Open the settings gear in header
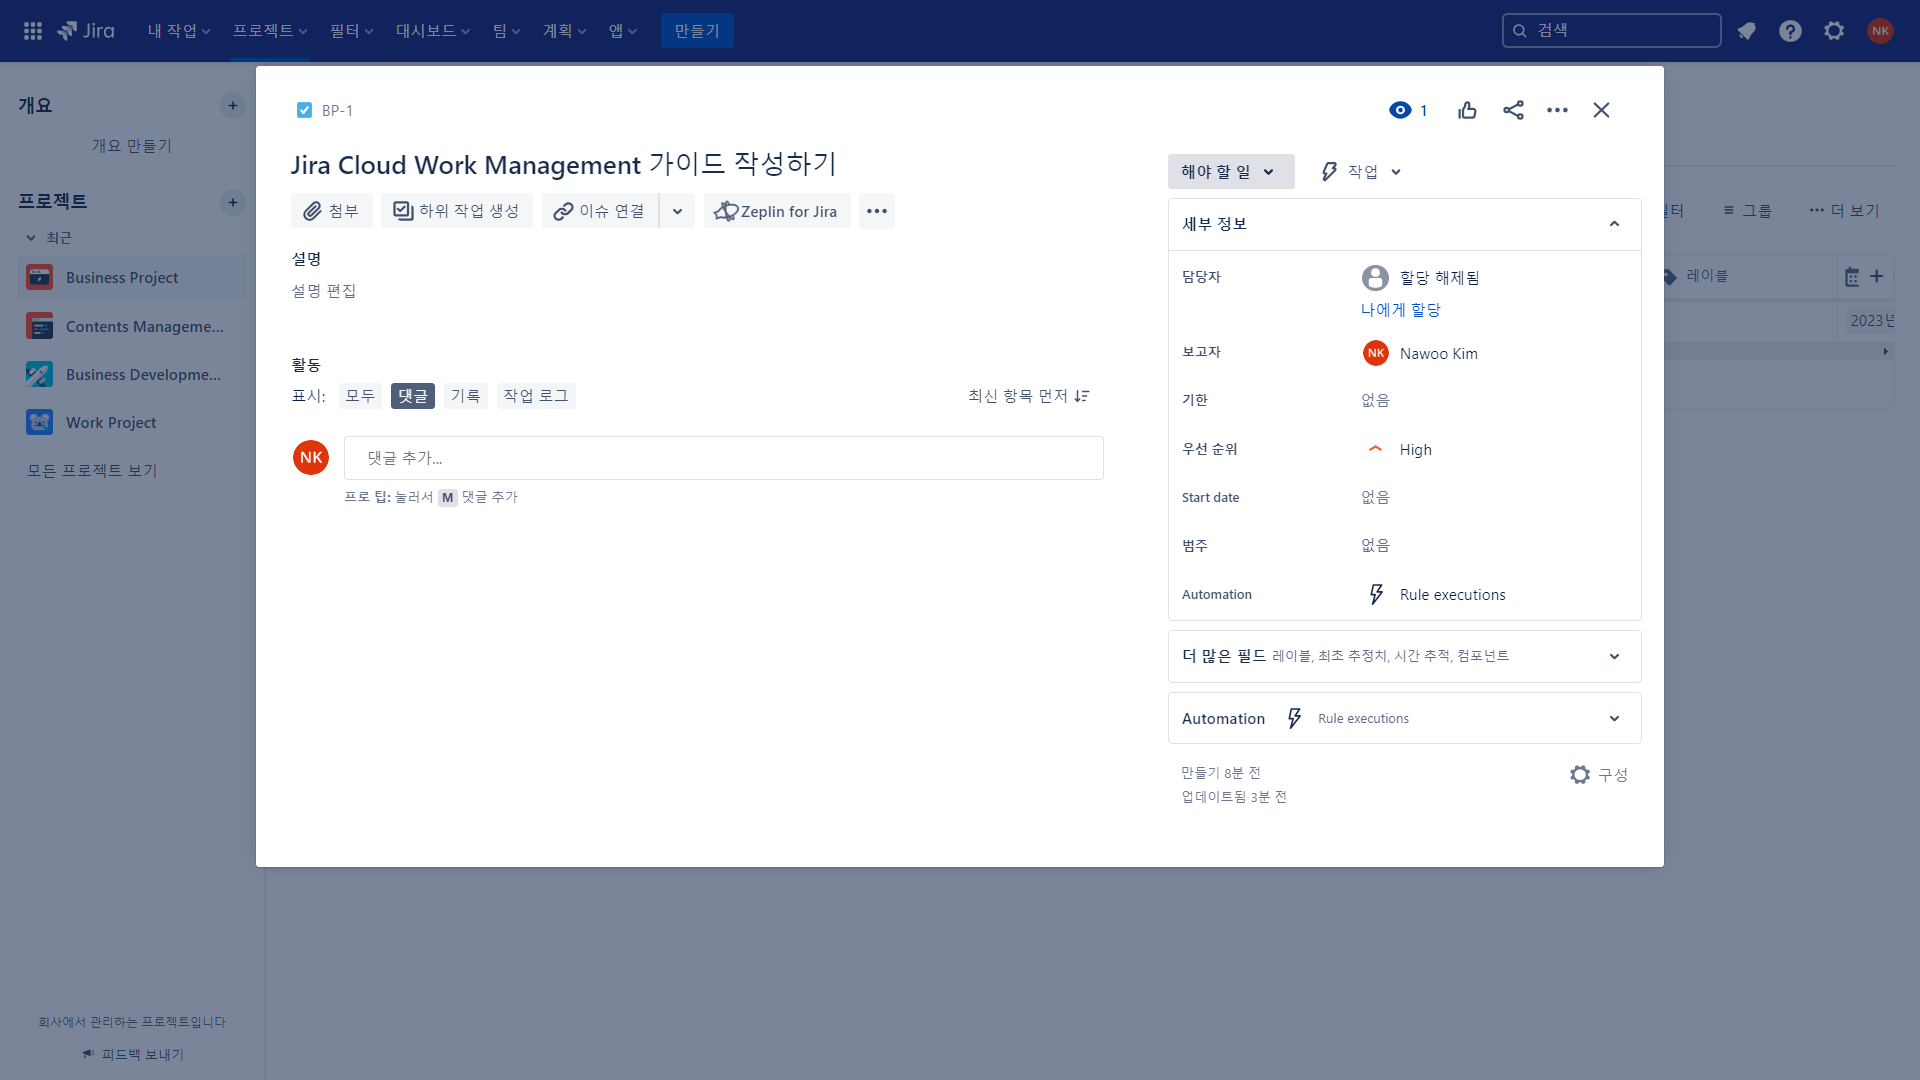1920x1080 pixels. [1834, 31]
